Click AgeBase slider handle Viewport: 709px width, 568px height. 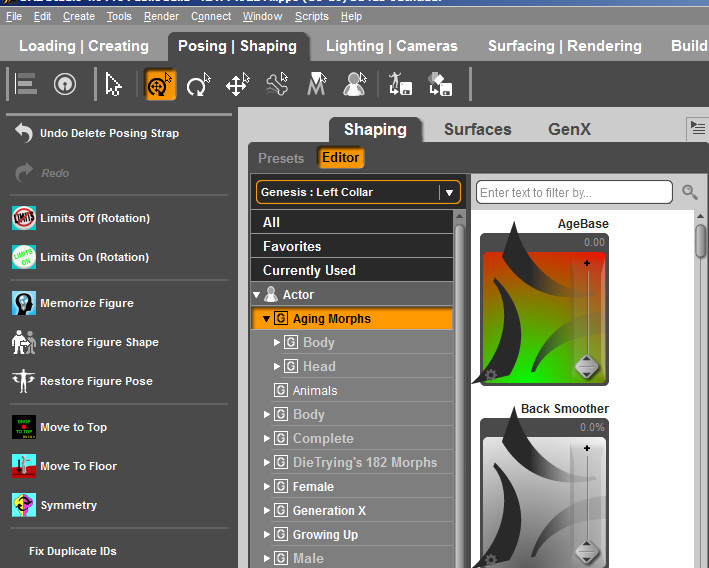[x=586, y=367]
